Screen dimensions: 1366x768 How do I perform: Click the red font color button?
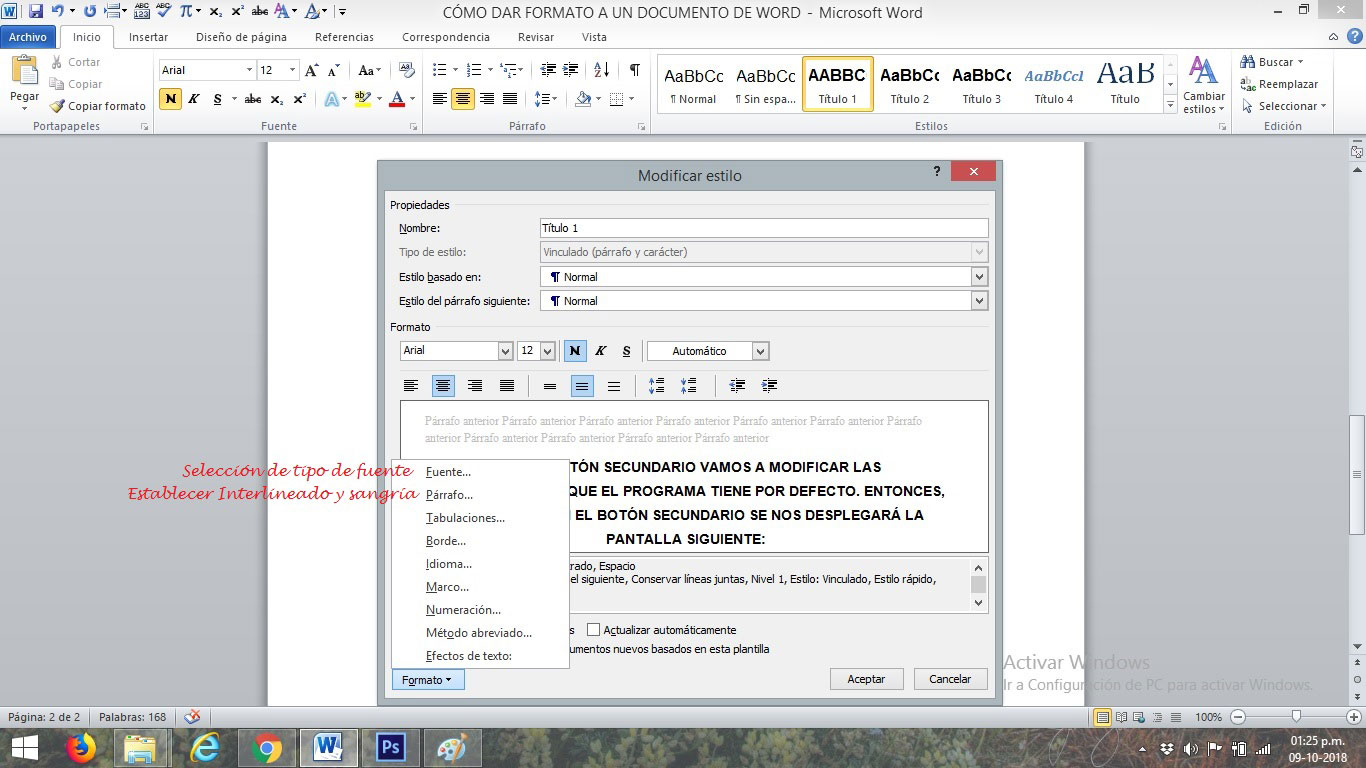(397, 99)
